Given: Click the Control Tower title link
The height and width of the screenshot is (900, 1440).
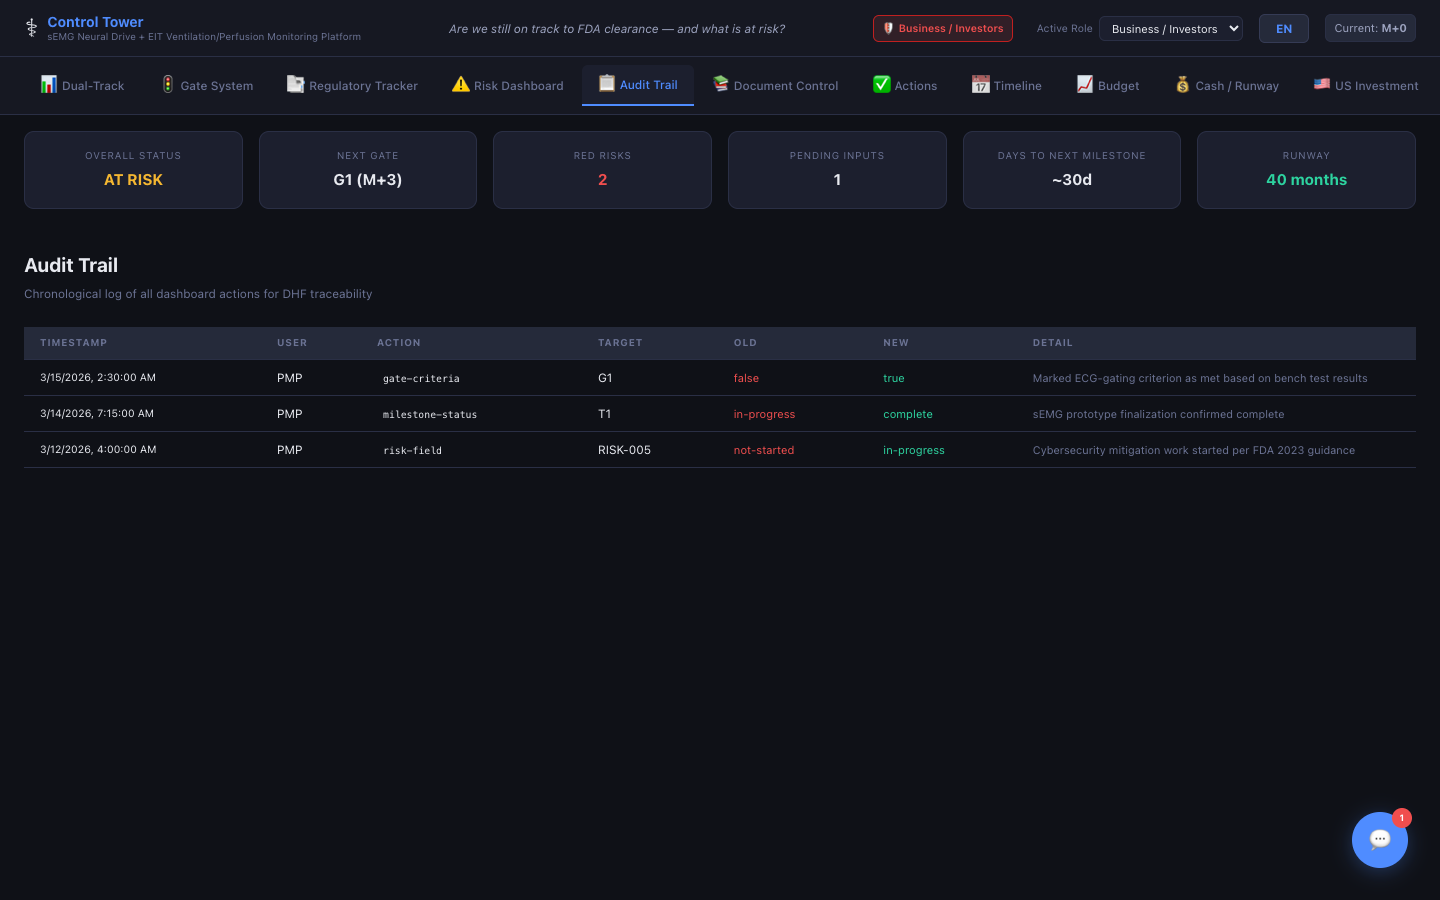Looking at the screenshot, I should tap(95, 22).
